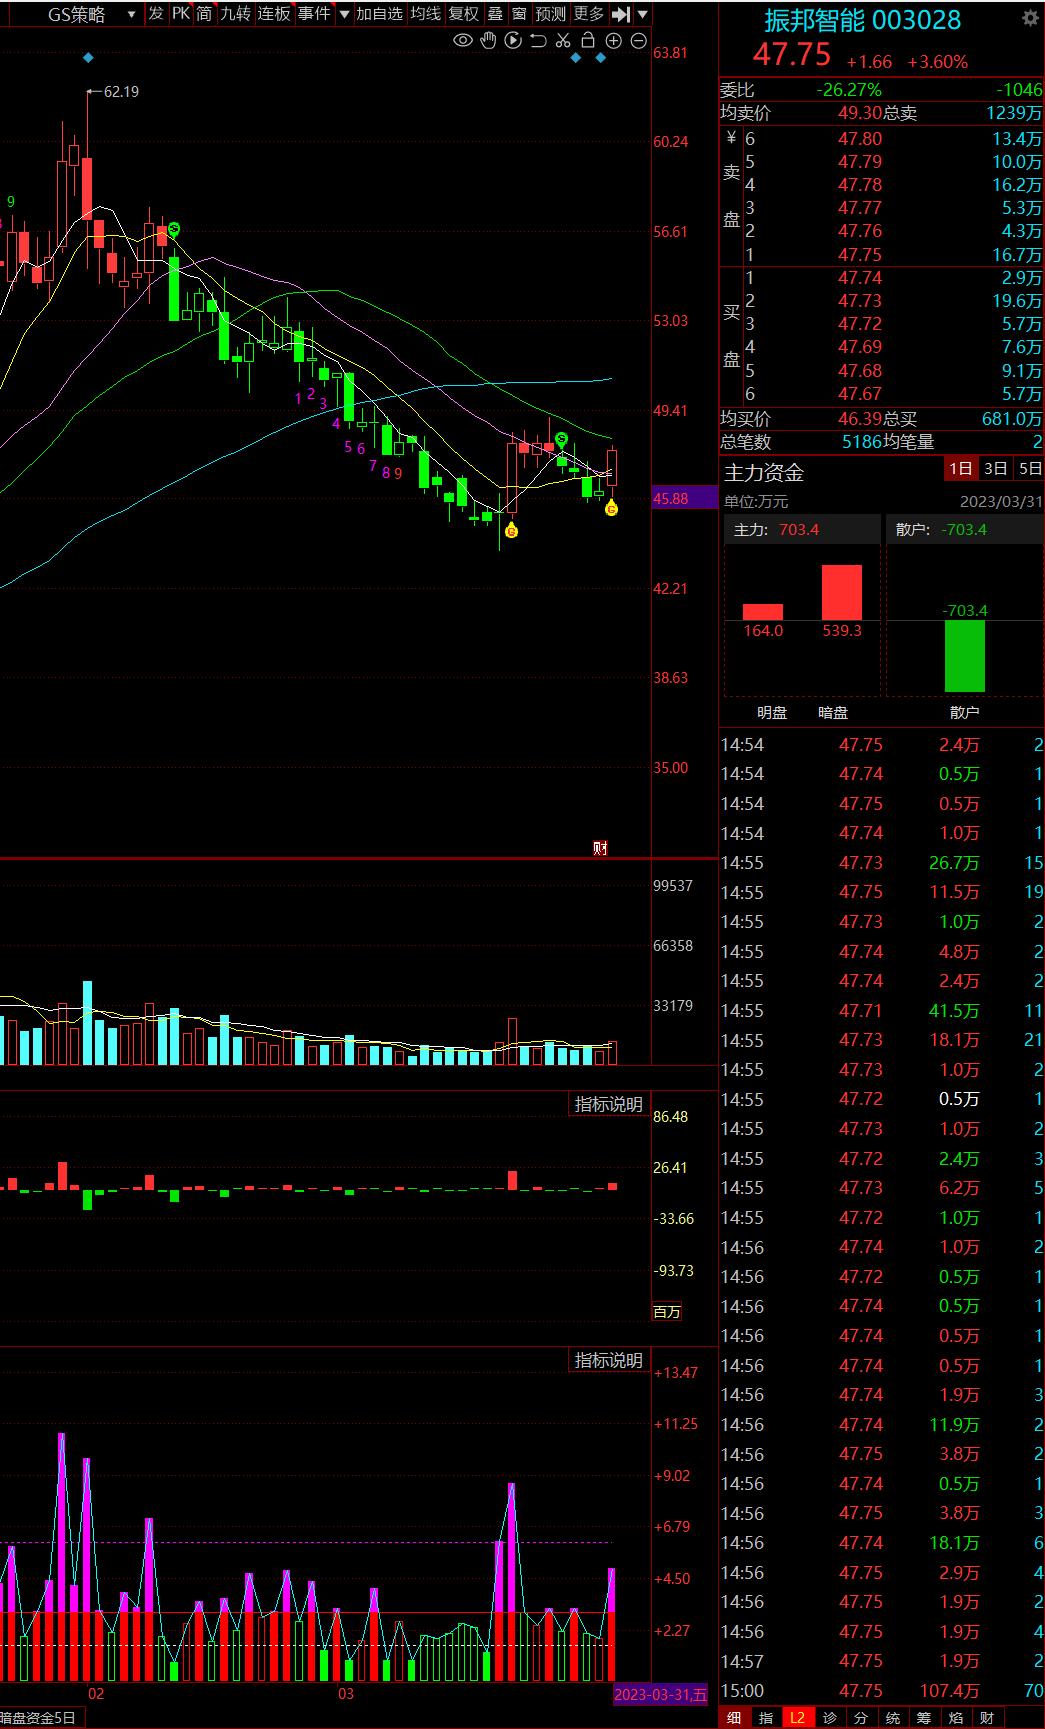Click green S marker near 49.41 level

(x=562, y=439)
